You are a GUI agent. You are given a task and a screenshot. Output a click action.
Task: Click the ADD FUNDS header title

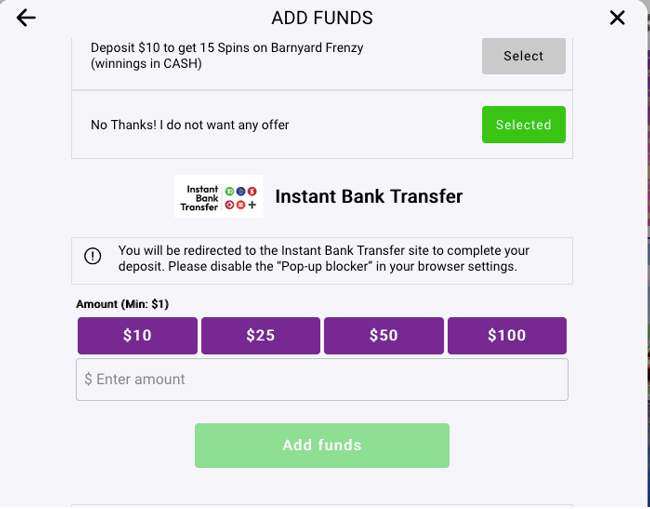pyautogui.click(x=322, y=18)
